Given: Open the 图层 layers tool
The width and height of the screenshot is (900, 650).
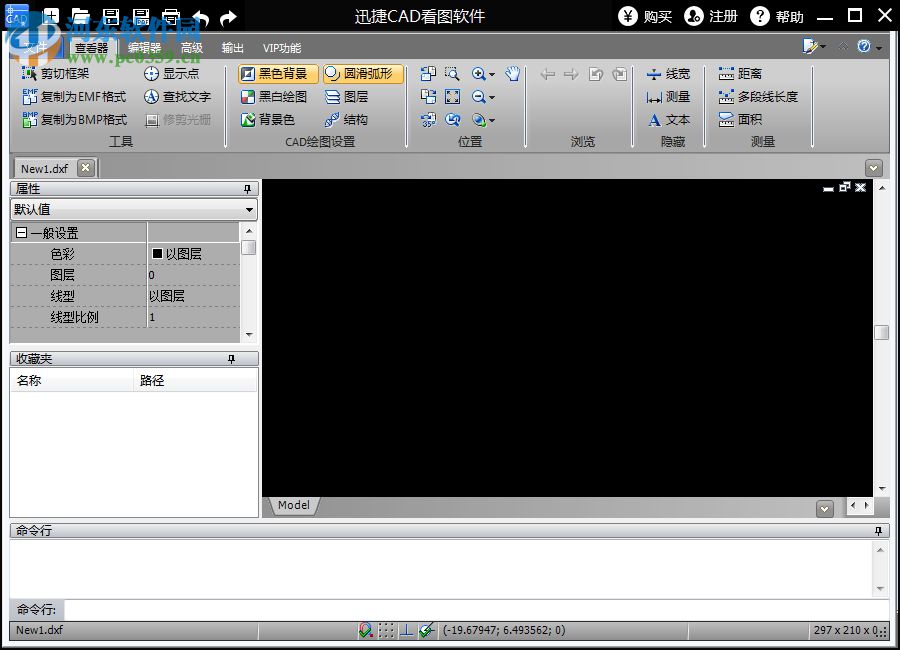Looking at the screenshot, I should click(x=347, y=97).
